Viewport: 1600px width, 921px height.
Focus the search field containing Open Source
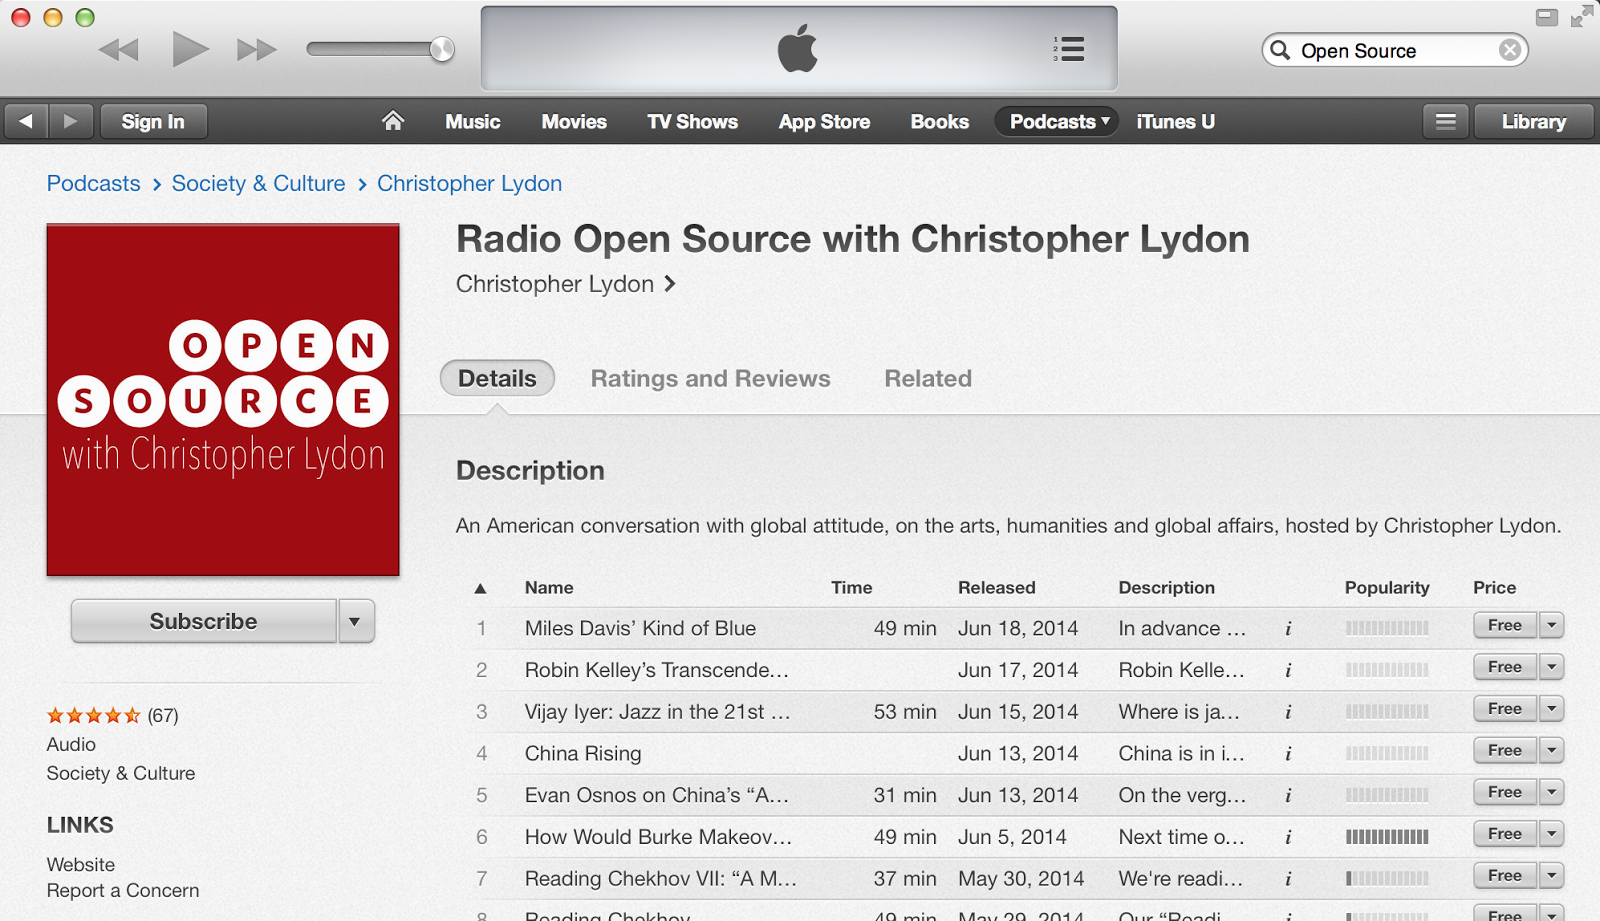1395,50
